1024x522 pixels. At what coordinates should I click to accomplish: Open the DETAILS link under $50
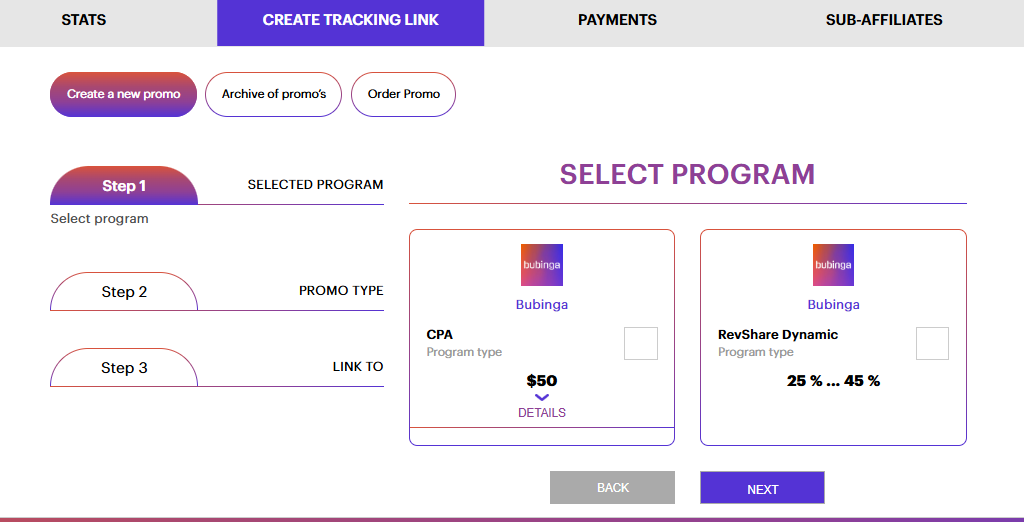tap(541, 413)
